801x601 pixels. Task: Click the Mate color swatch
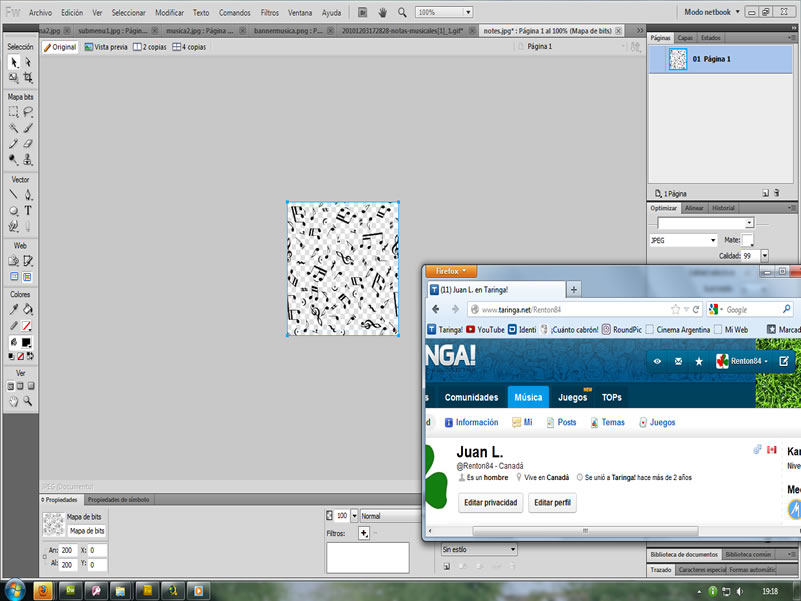[x=747, y=240]
